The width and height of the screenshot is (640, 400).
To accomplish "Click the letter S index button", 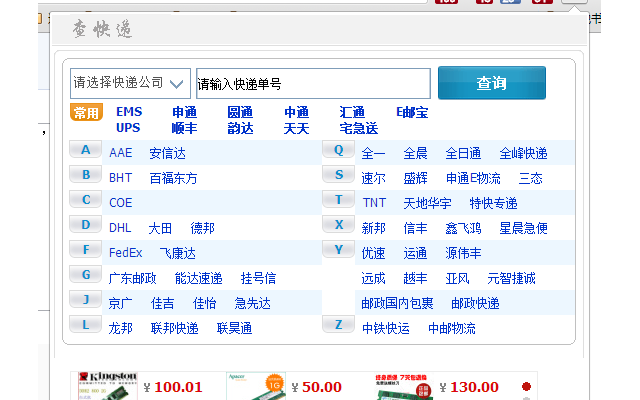I will click(338, 174).
